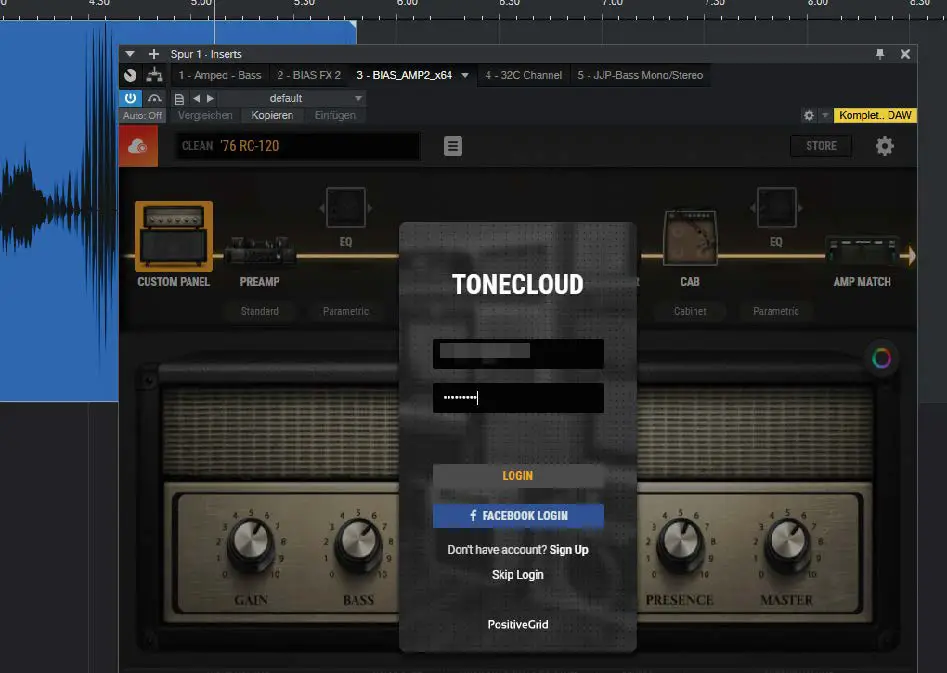Viewport: 947px width, 673px height.
Task: Open the BIAS Amp settings gear
Action: point(884,146)
